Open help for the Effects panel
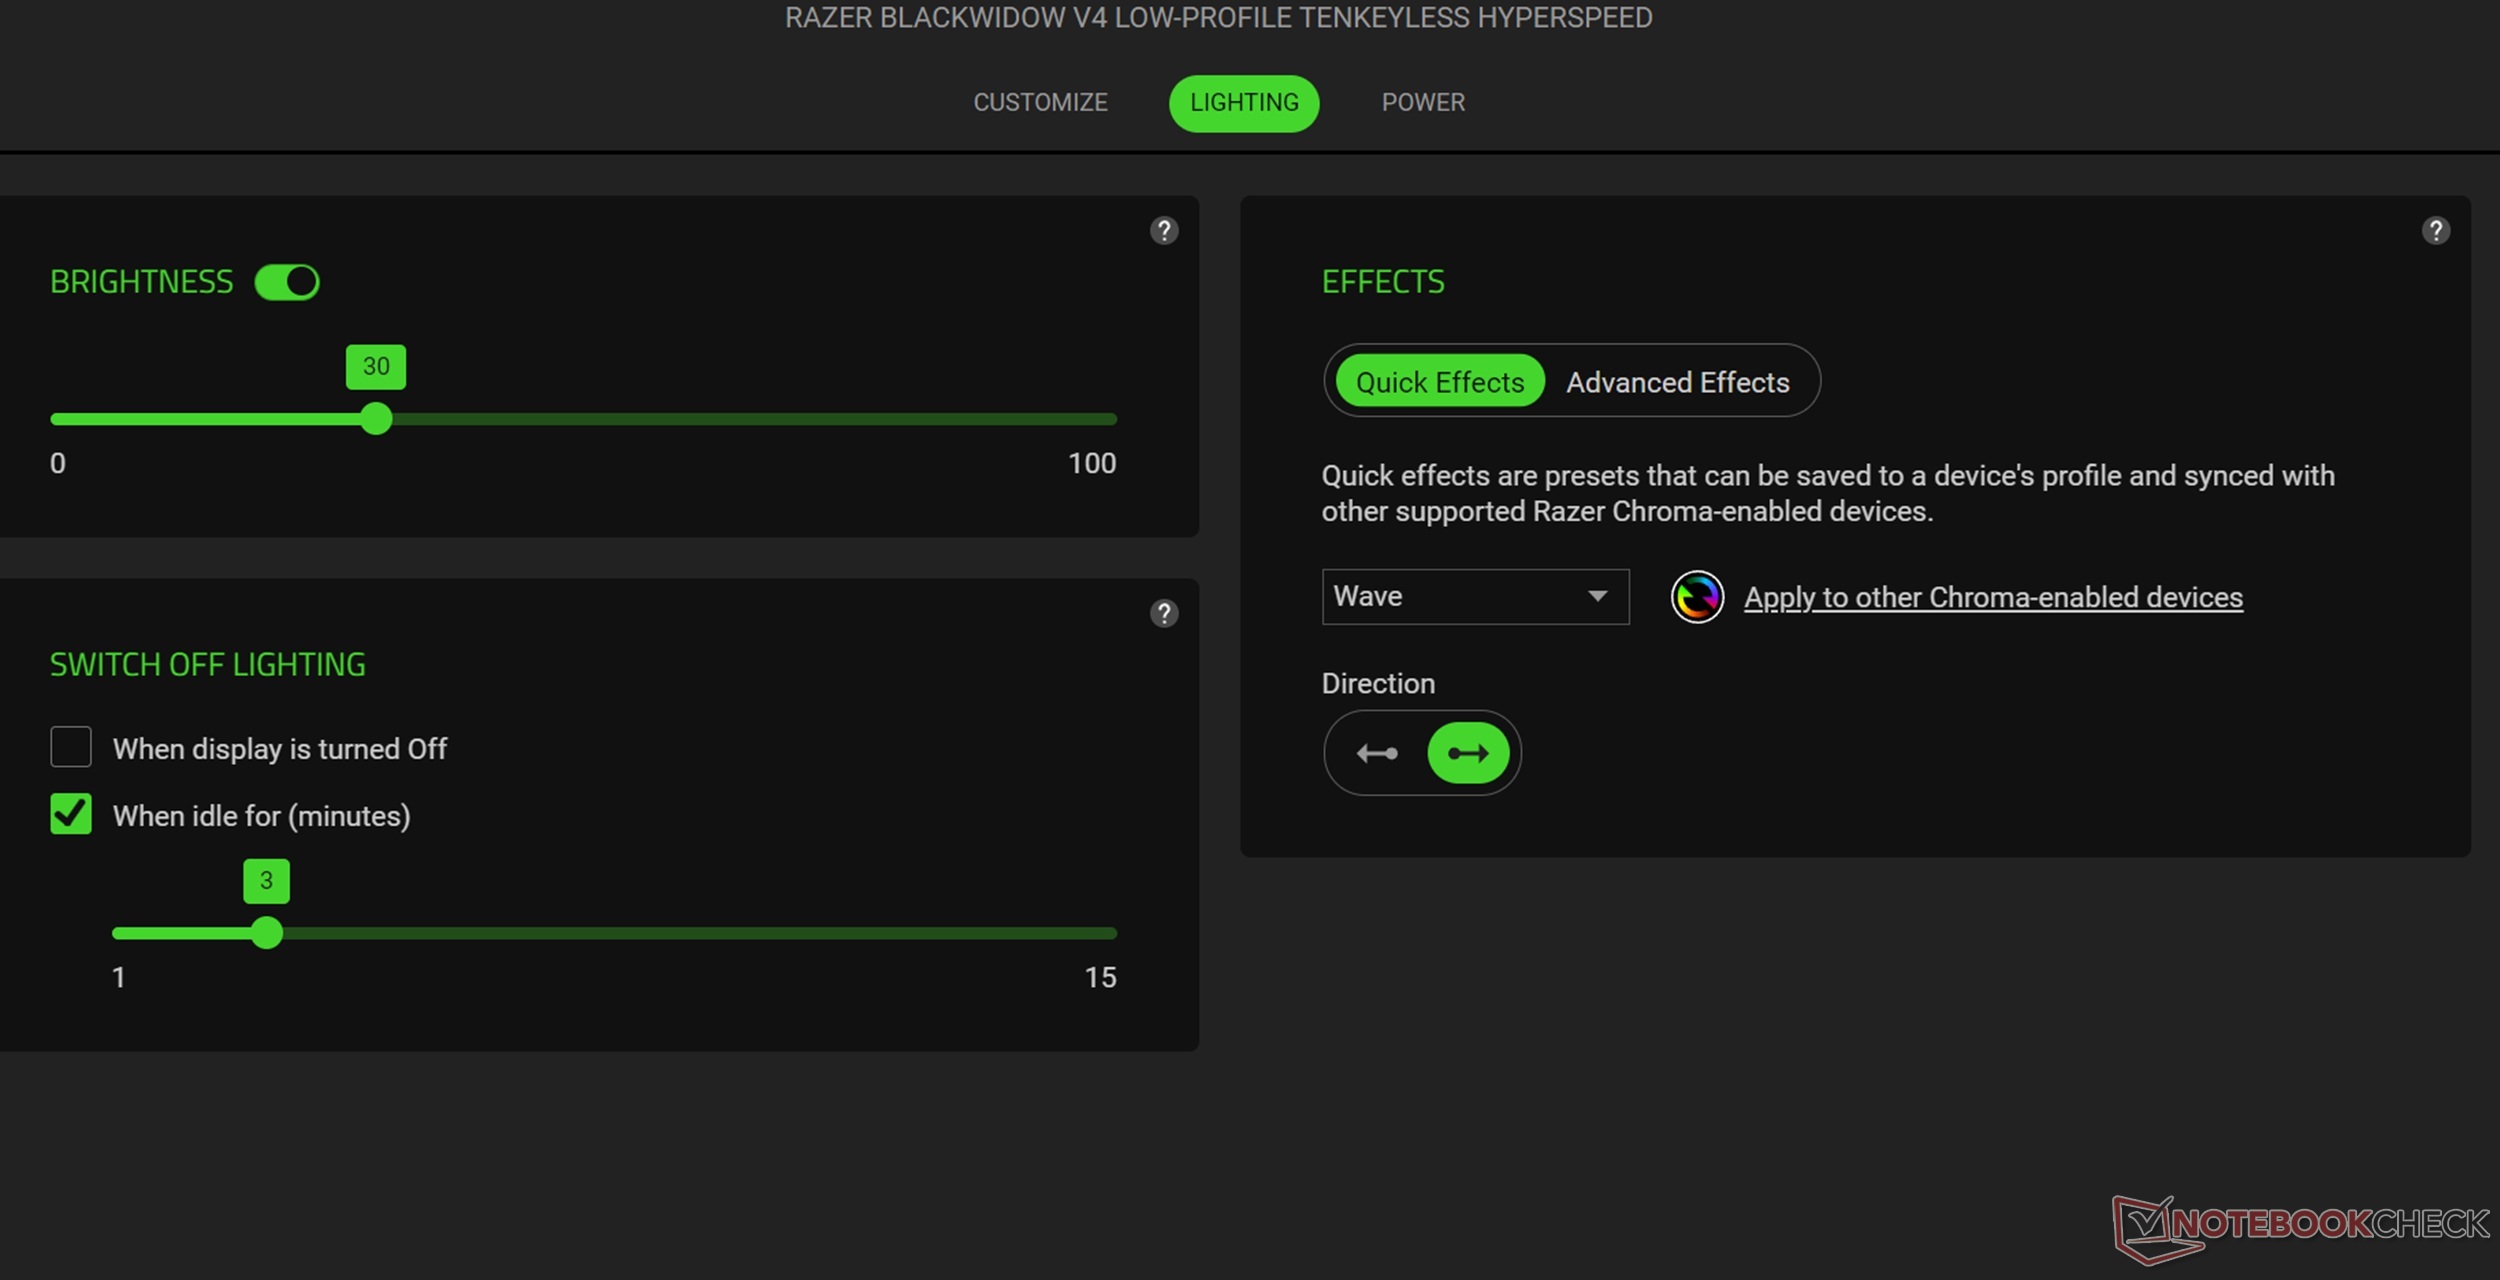This screenshot has width=2500, height=1280. (2435, 231)
